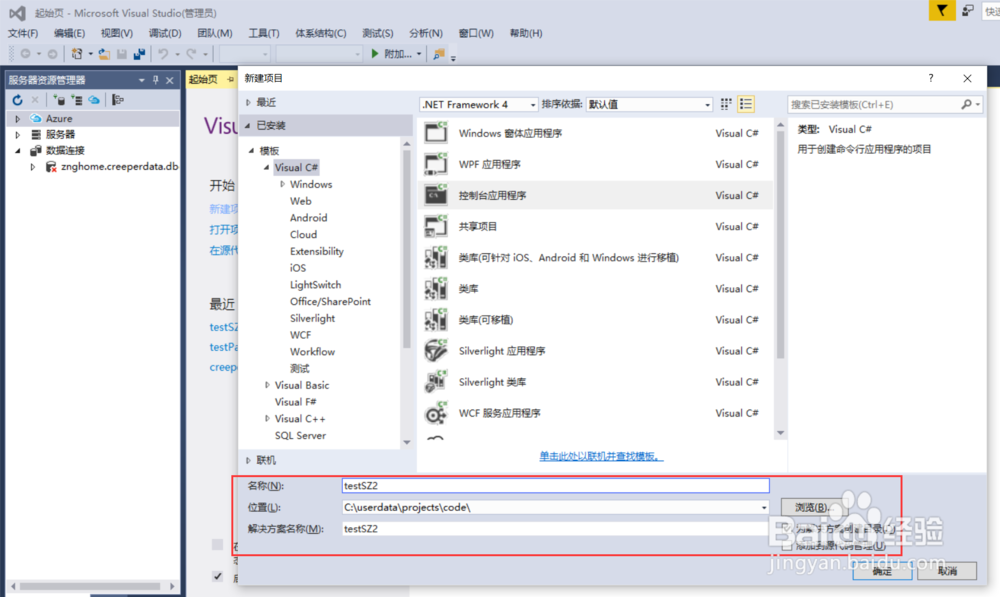This screenshot has height=597, width=1000.
Task: Click the notification filter flag icon
Action: [x=941, y=10]
